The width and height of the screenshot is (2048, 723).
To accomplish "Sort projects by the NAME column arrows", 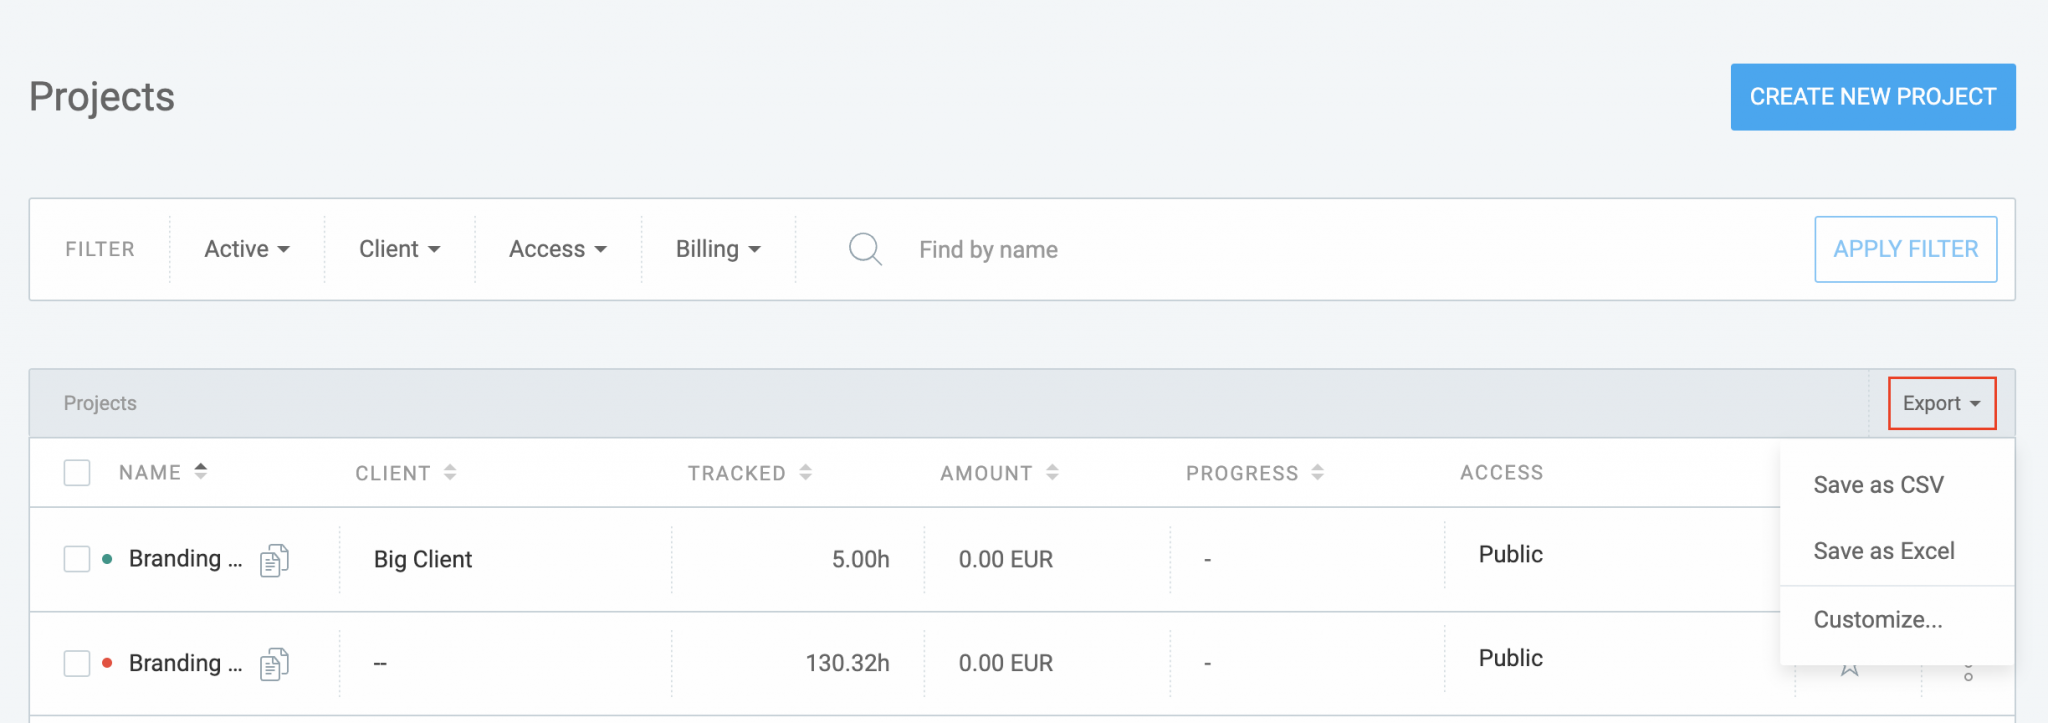I will (201, 471).
